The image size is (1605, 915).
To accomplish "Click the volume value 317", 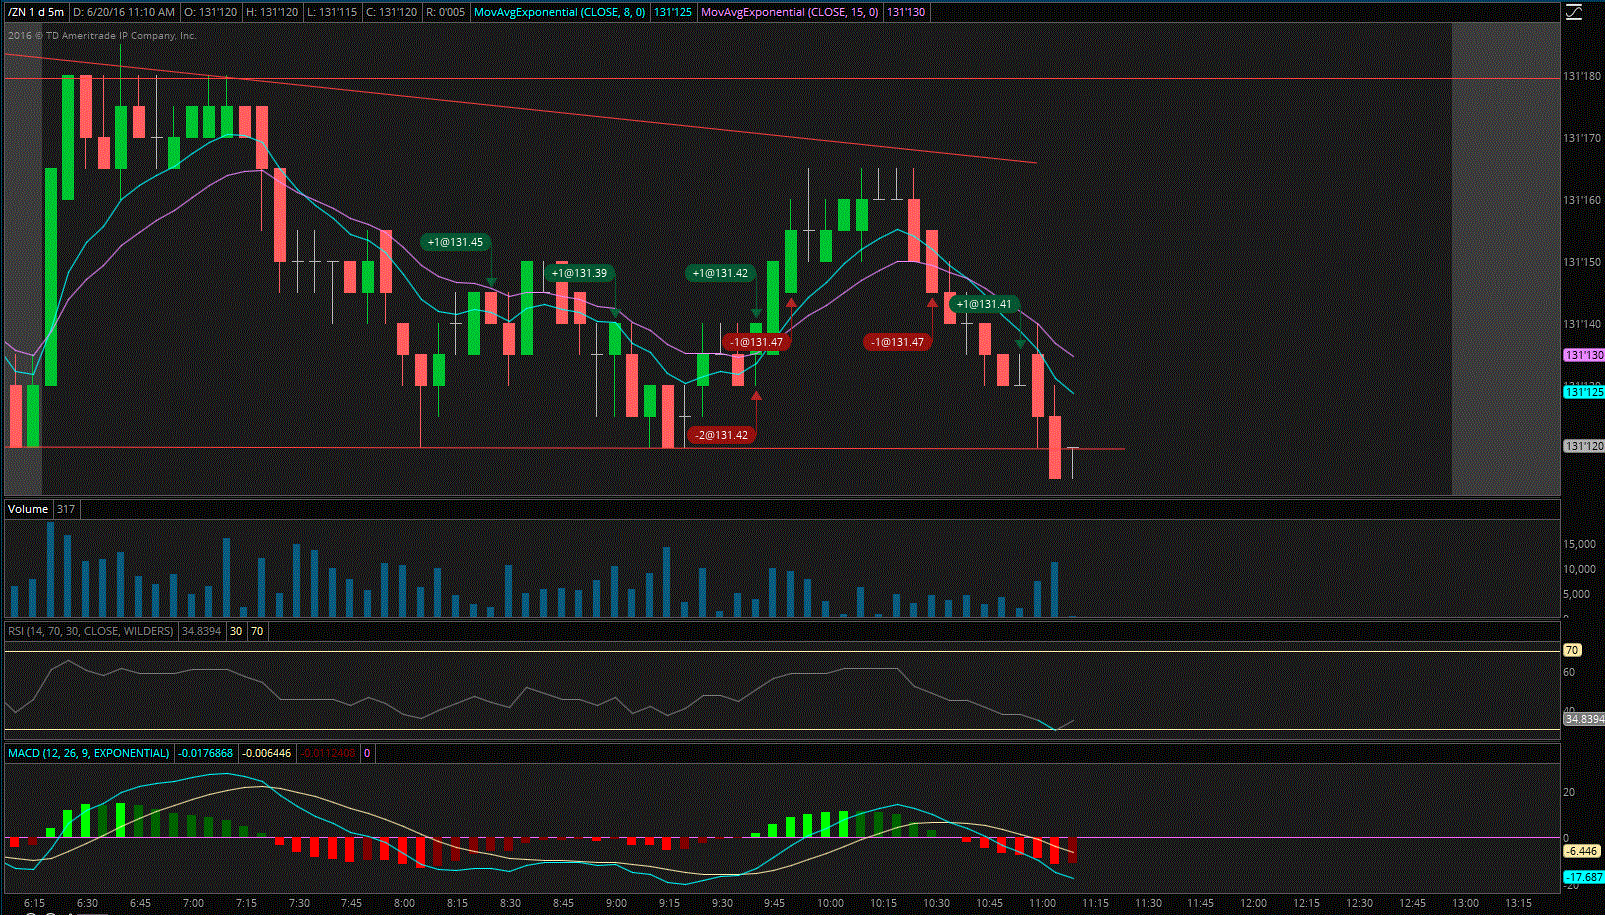I will pos(66,509).
